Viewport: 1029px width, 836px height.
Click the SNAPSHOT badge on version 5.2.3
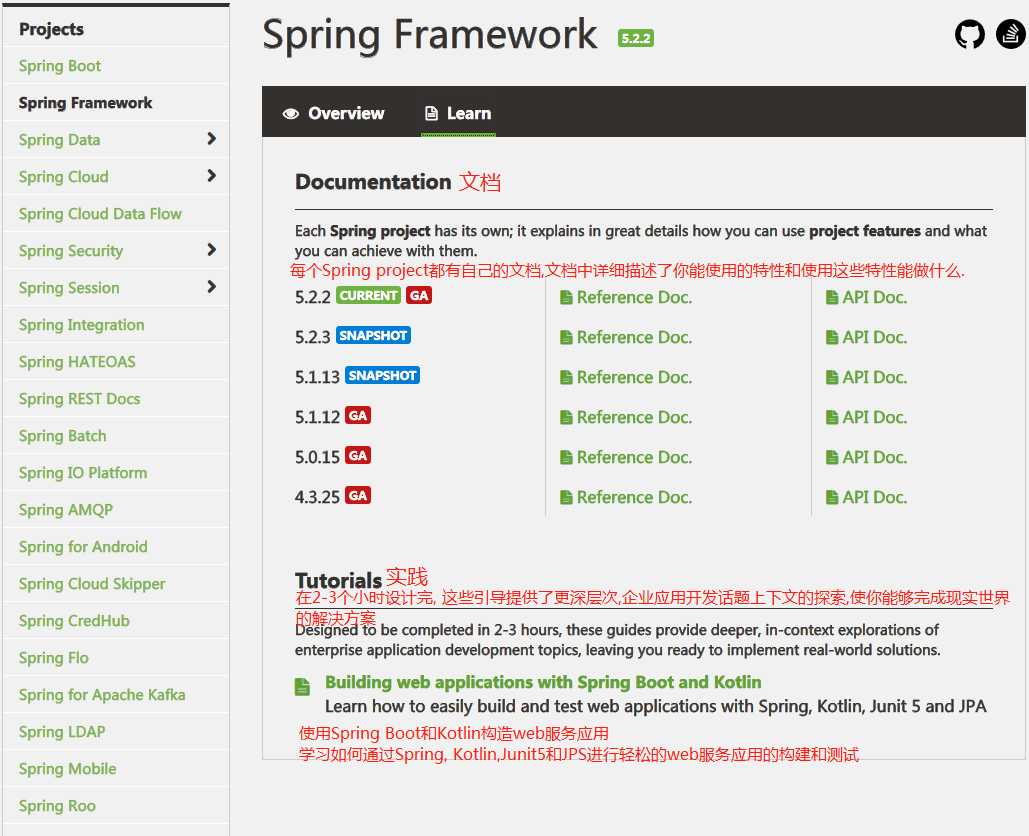(x=373, y=335)
